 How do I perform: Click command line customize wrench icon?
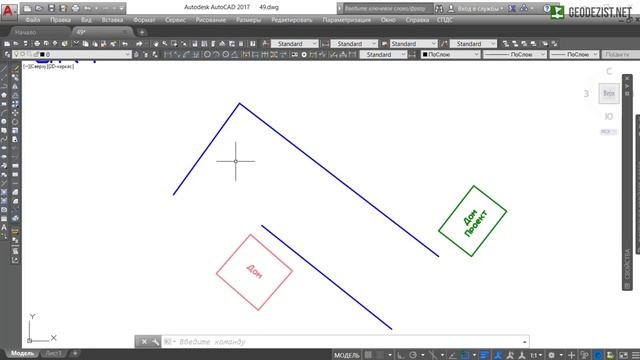pyautogui.click(x=156, y=342)
